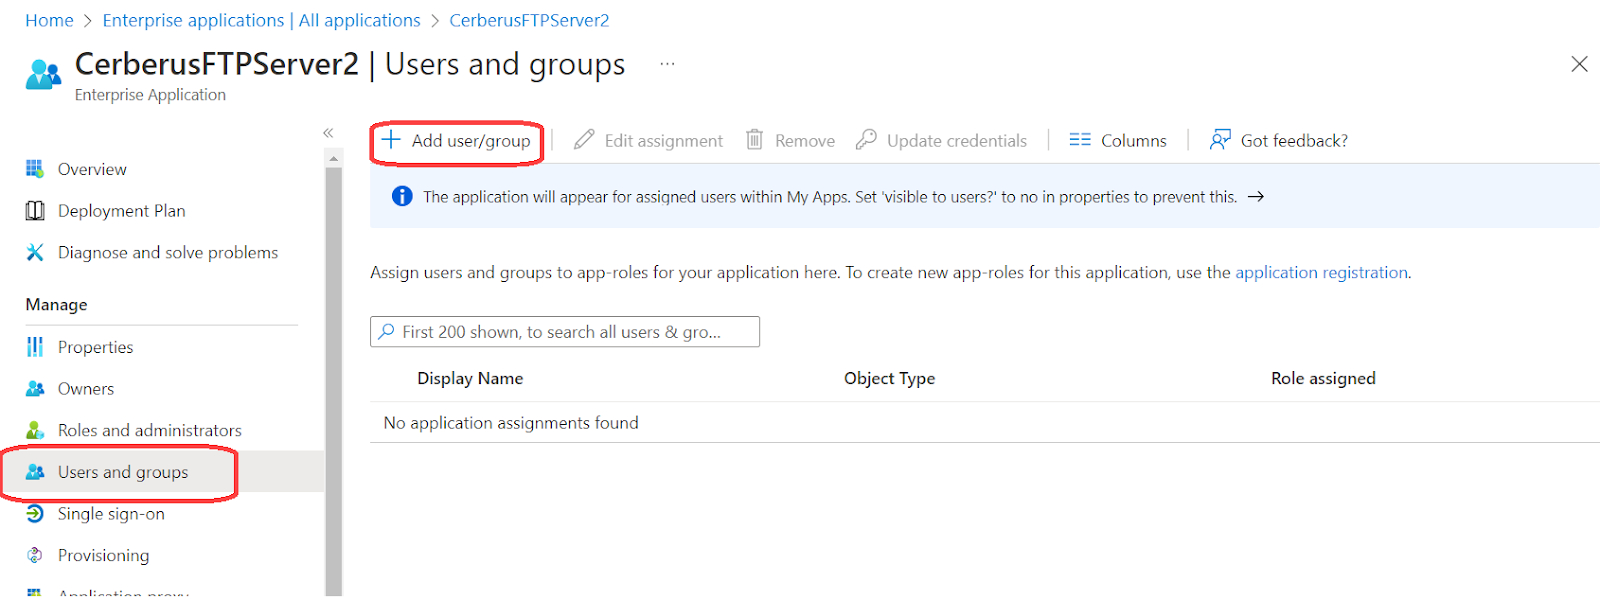Follow the arrow in the info banner
Image resolution: width=1600 pixels, height=600 pixels.
pyautogui.click(x=1256, y=197)
